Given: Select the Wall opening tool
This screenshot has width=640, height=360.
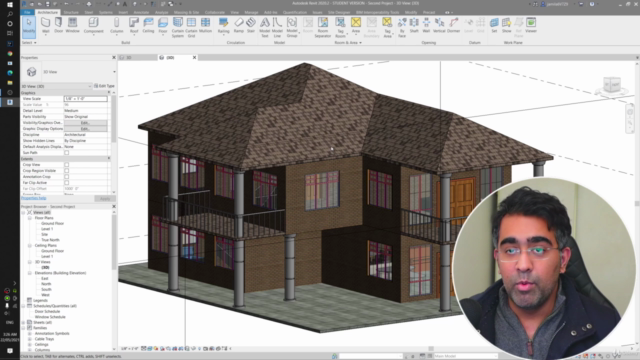Looking at the screenshot, I should 426,26.
